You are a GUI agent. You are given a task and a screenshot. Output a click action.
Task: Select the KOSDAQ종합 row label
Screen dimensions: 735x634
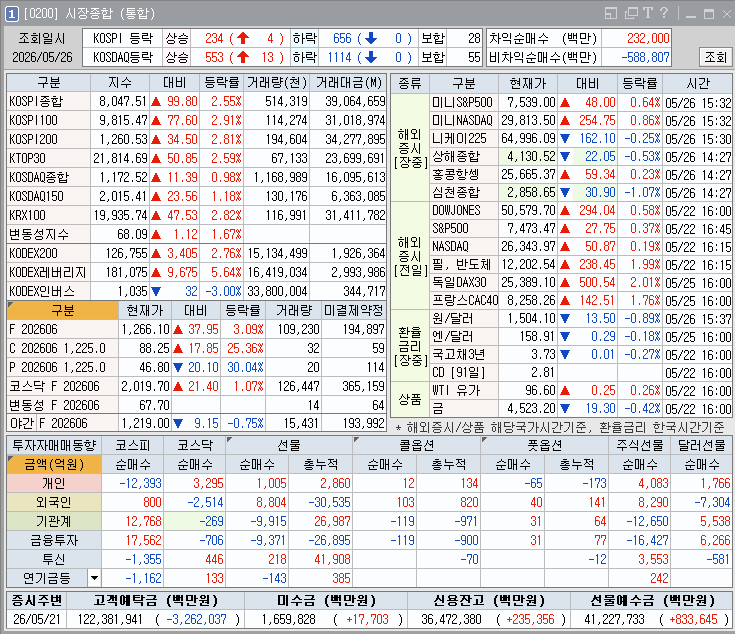pyautogui.click(x=48, y=177)
